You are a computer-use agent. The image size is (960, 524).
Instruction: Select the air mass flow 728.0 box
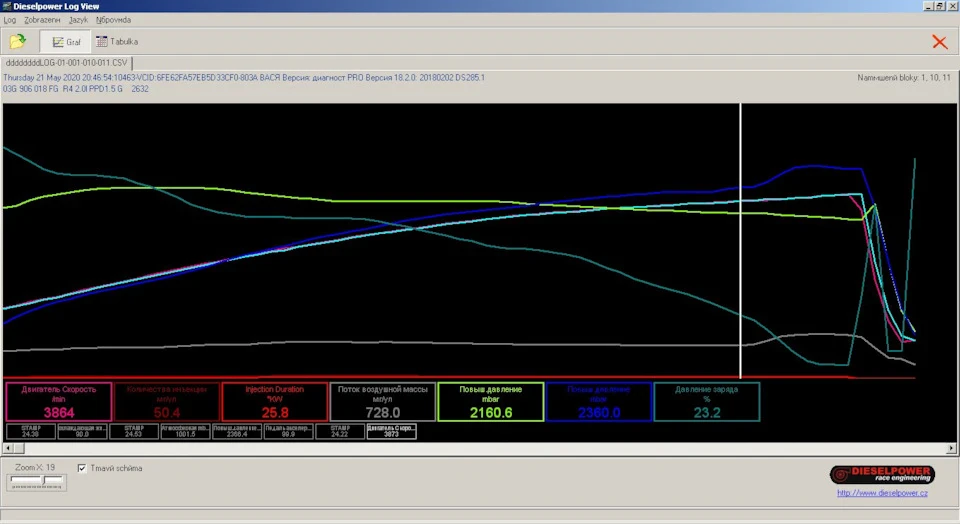[x=383, y=402]
